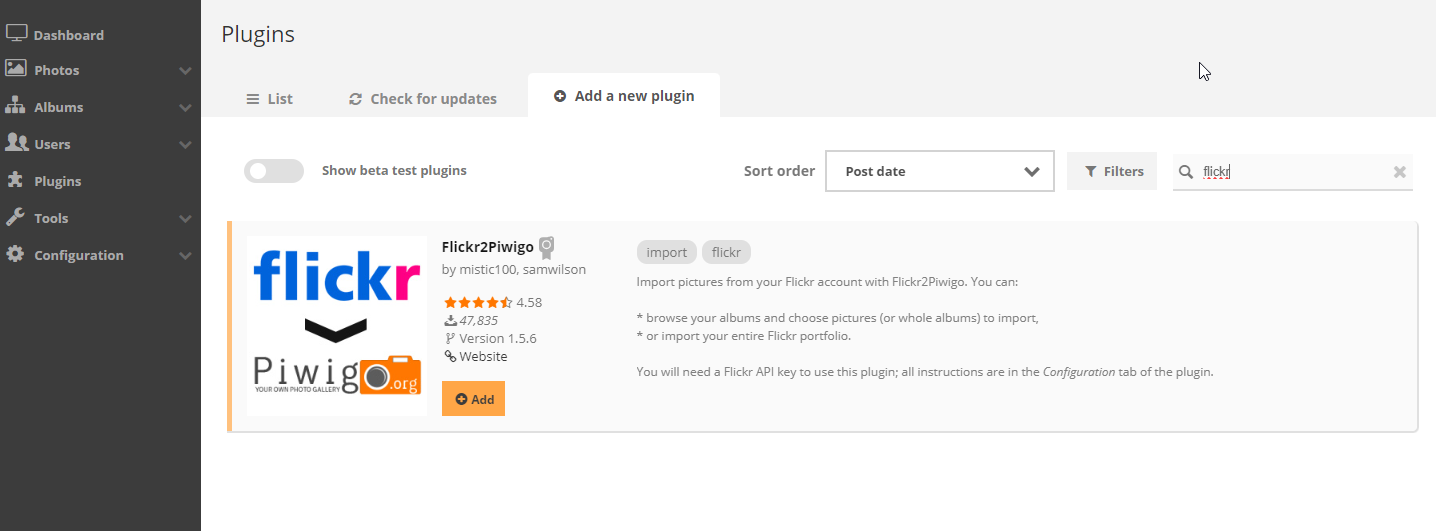Add the Flickr2Piwigo plugin
The width and height of the screenshot is (1436, 531).
(473, 398)
